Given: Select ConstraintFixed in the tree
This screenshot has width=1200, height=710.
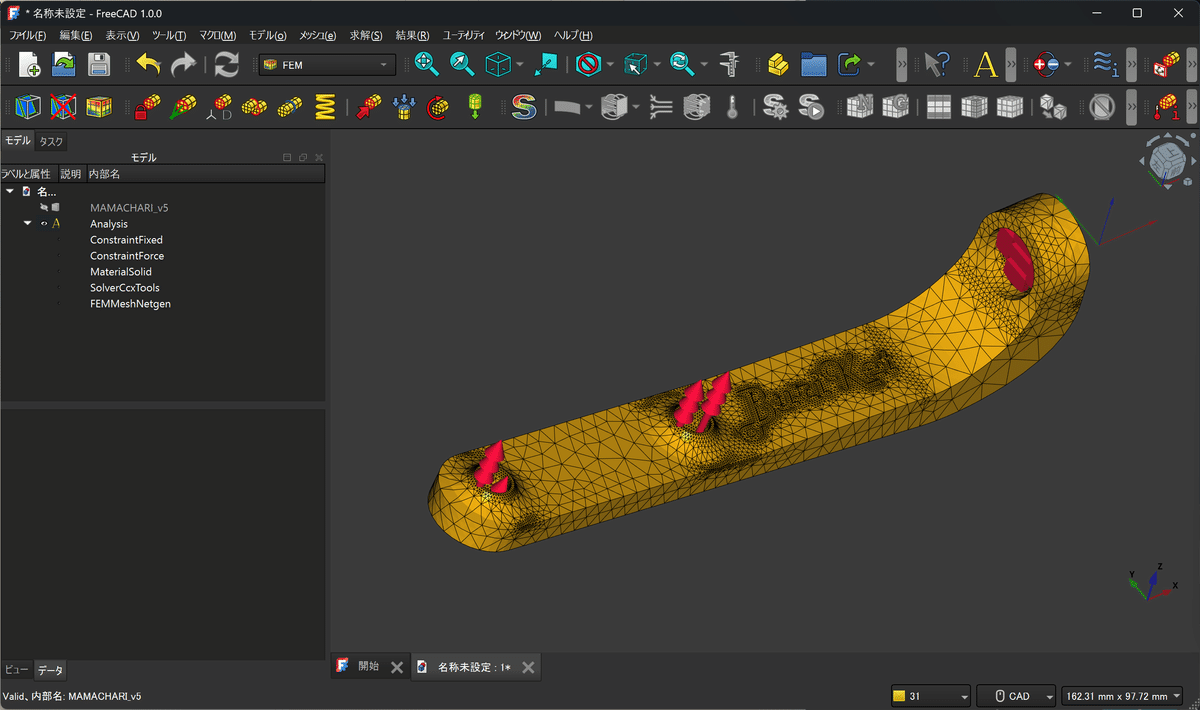Looking at the screenshot, I should (126, 240).
